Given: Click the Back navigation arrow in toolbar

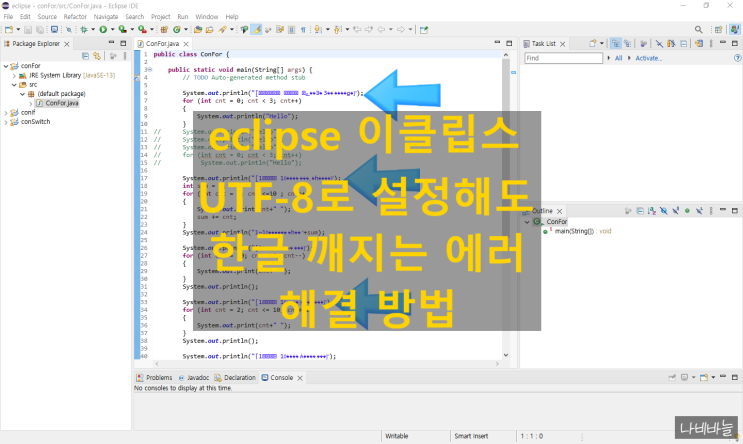Looking at the screenshot, I should click(381, 29).
